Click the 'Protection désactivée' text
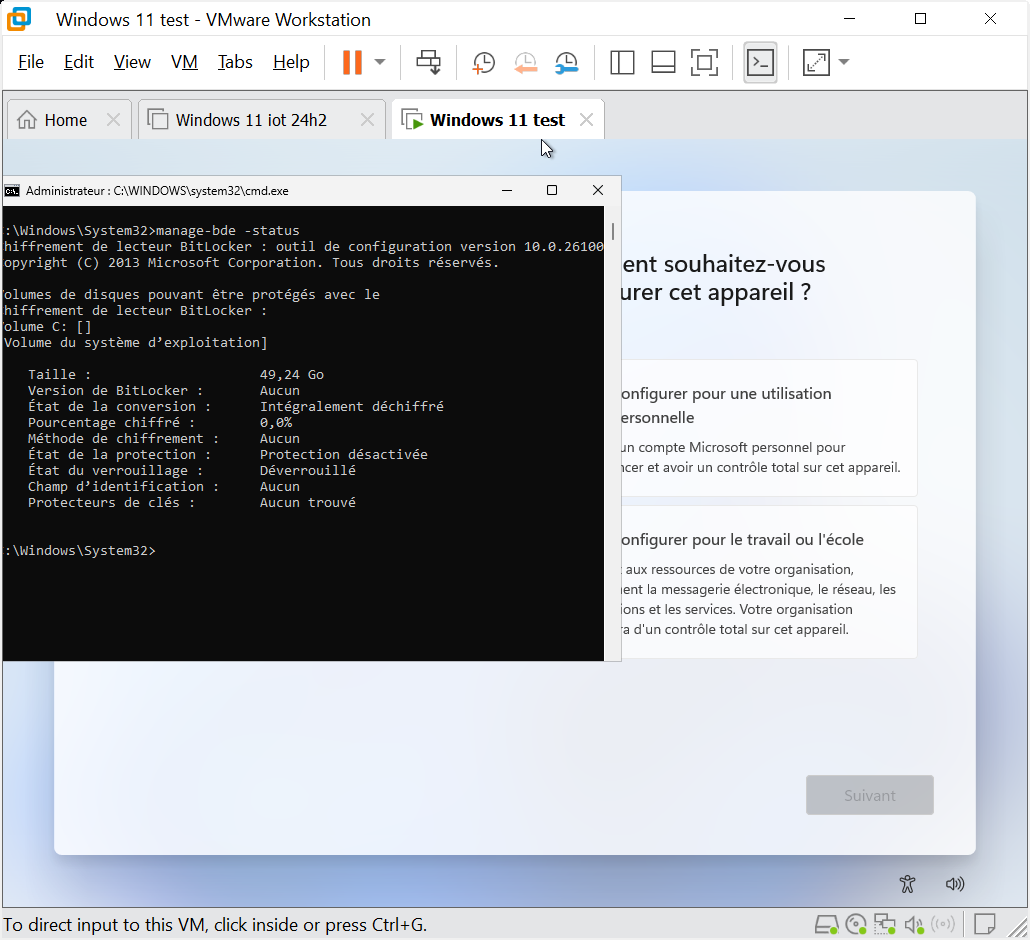The height and width of the screenshot is (940, 1030). point(344,455)
